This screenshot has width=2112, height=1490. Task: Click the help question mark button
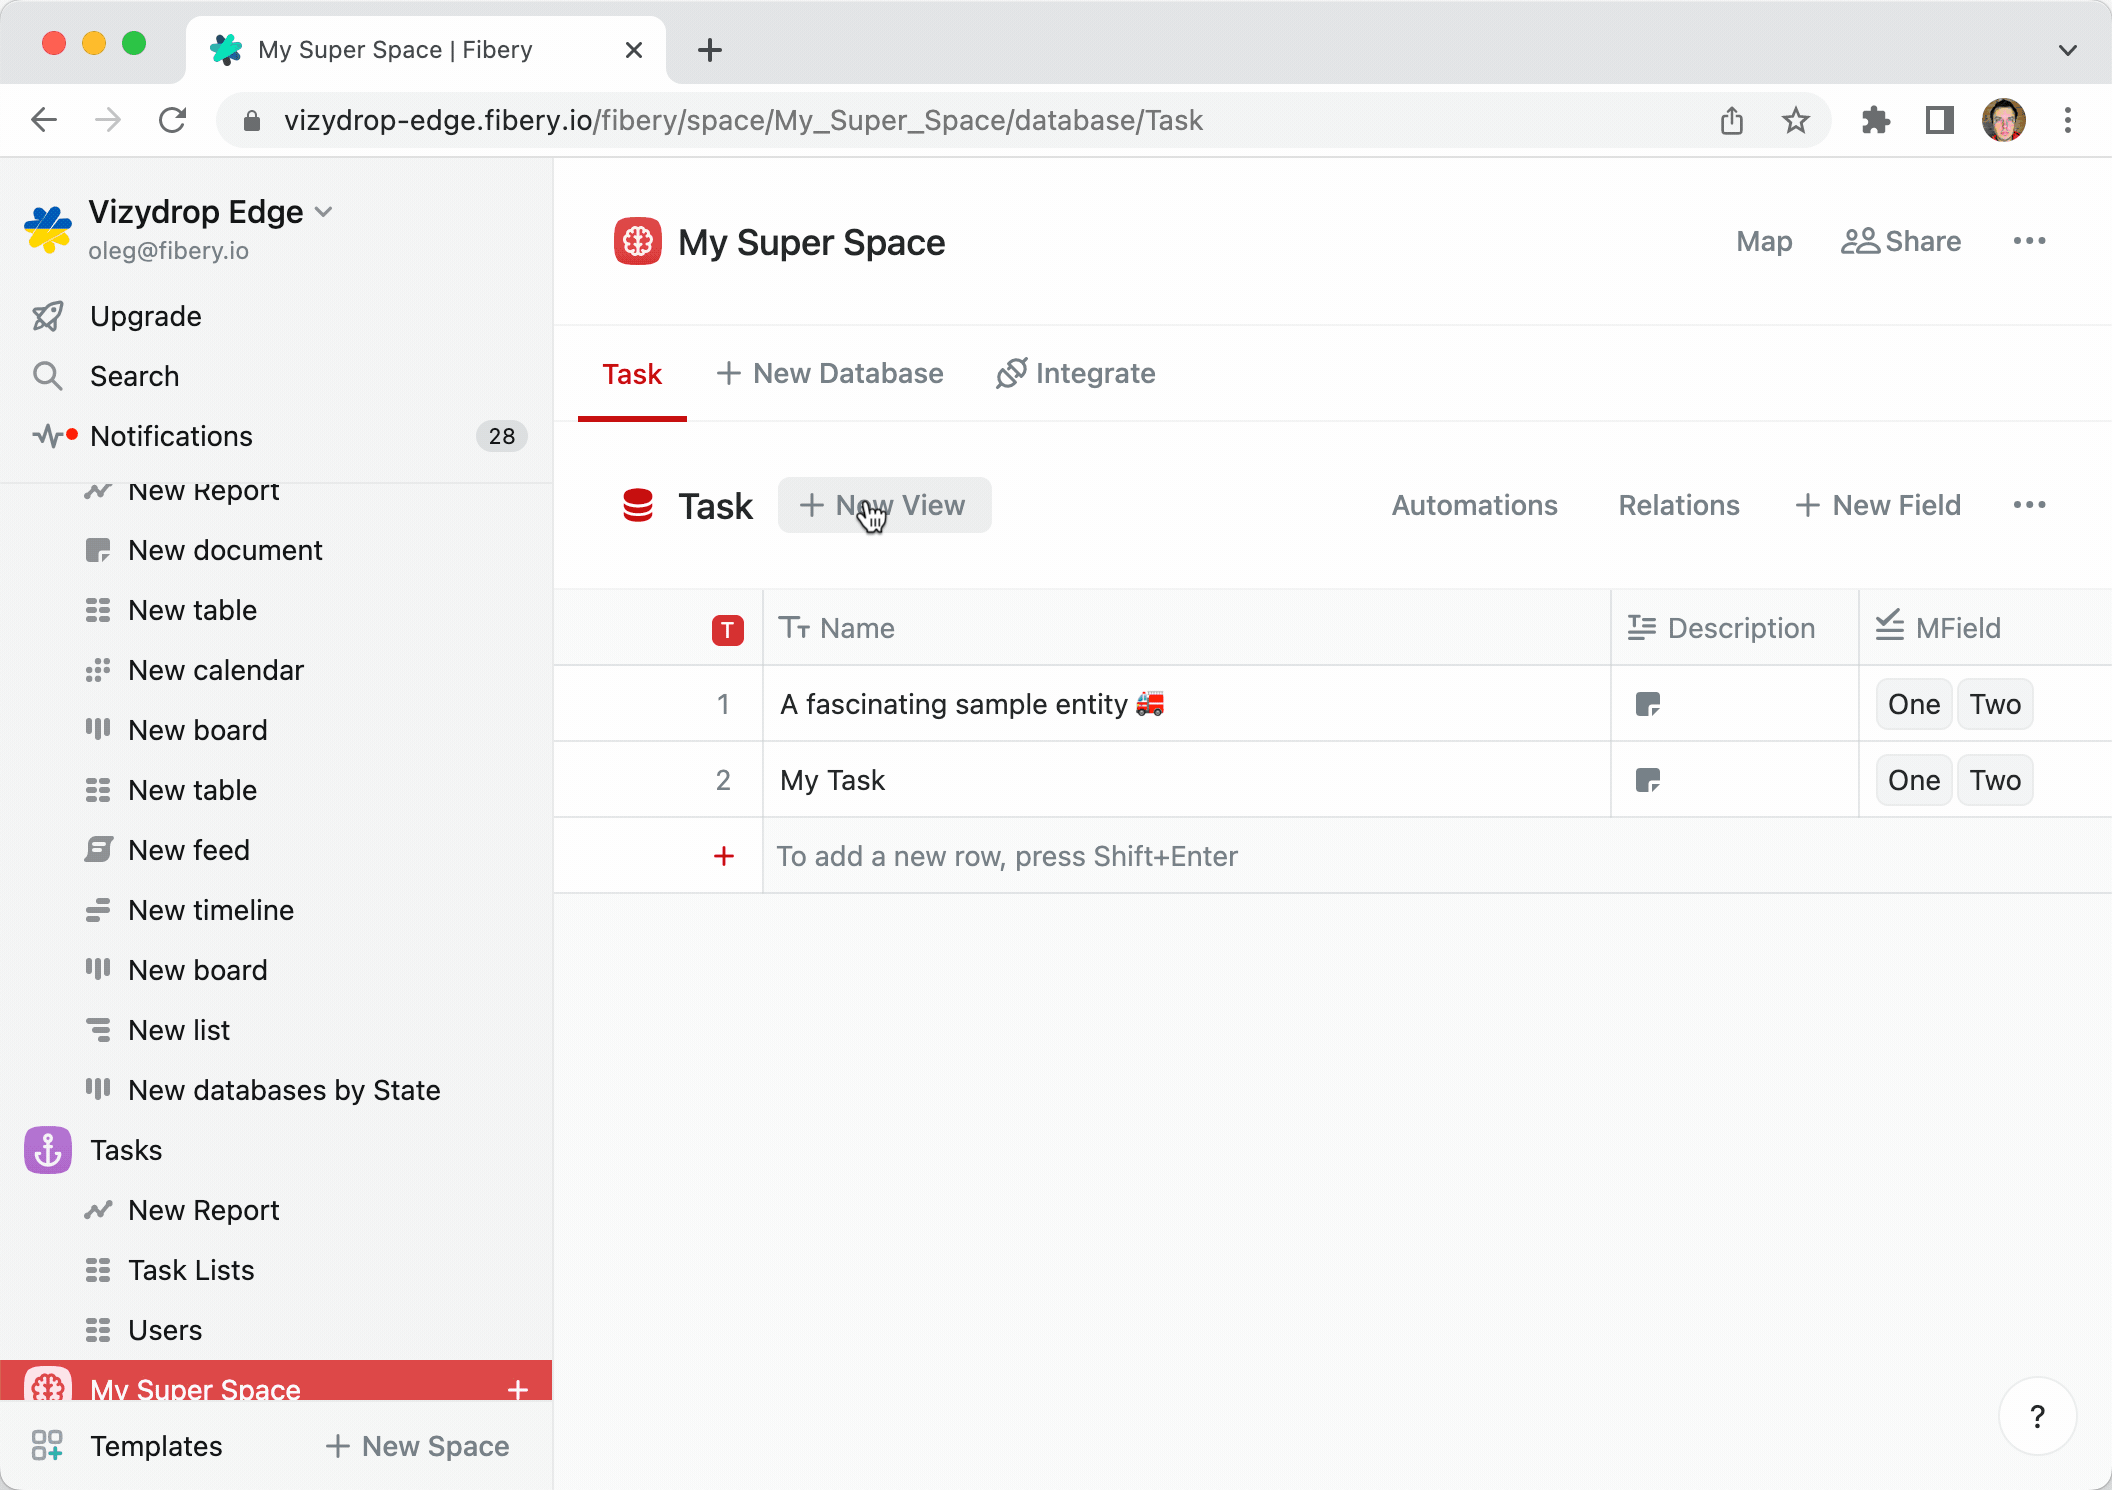coord(2037,1416)
